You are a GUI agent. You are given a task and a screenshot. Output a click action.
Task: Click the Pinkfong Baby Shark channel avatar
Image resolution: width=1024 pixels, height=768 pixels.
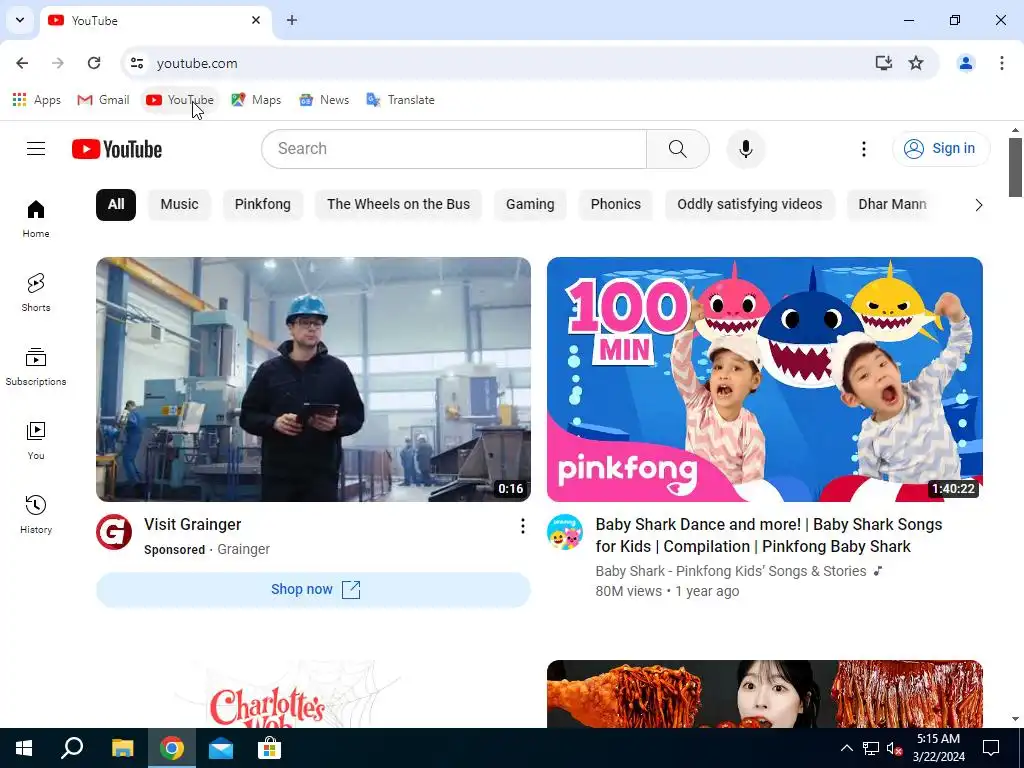[565, 532]
